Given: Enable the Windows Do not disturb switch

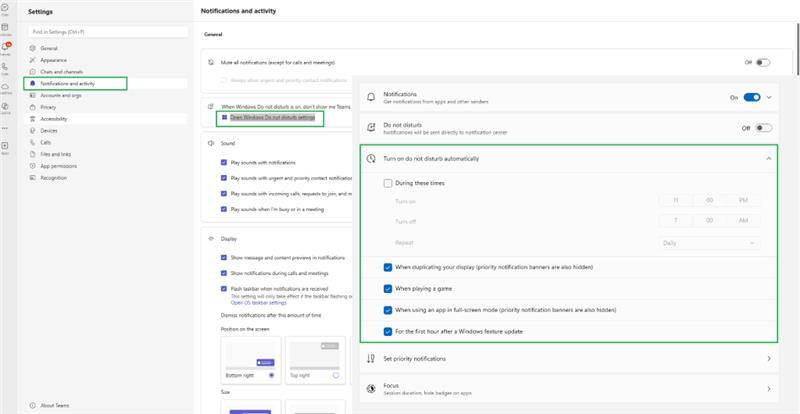Looking at the screenshot, I should pos(764,128).
